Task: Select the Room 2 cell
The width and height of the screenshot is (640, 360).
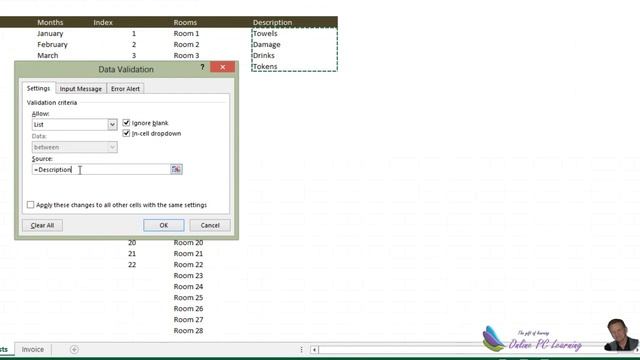Action: coord(187,44)
